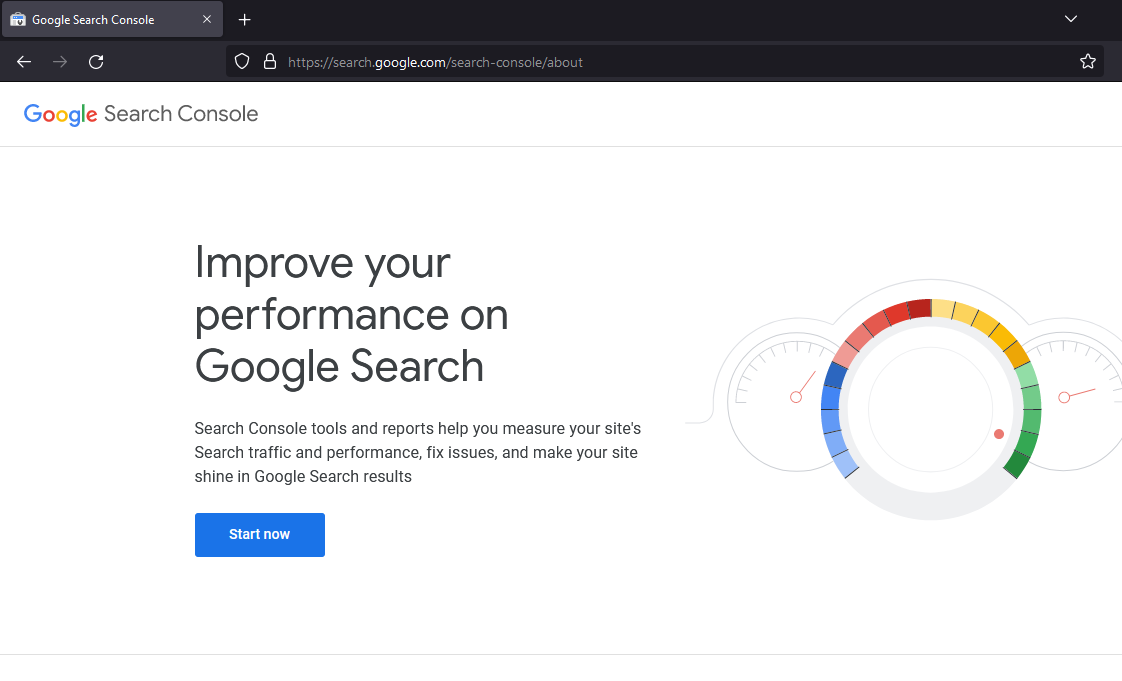Click the Search Console tab favicon
This screenshot has width=1122, height=681.
tap(18, 20)
